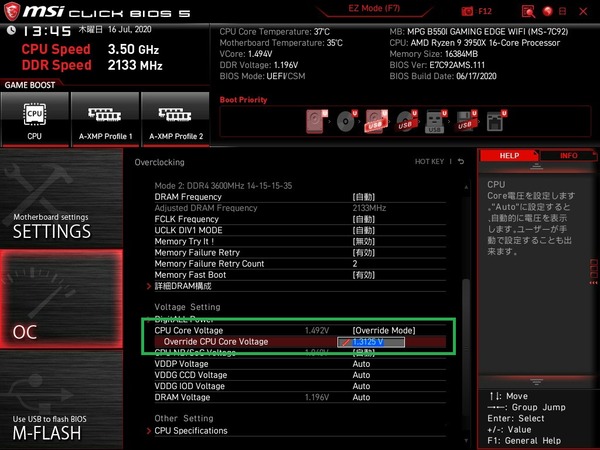Select the USB key boot device
Viewport: 600px width, 450px height.
435,121
